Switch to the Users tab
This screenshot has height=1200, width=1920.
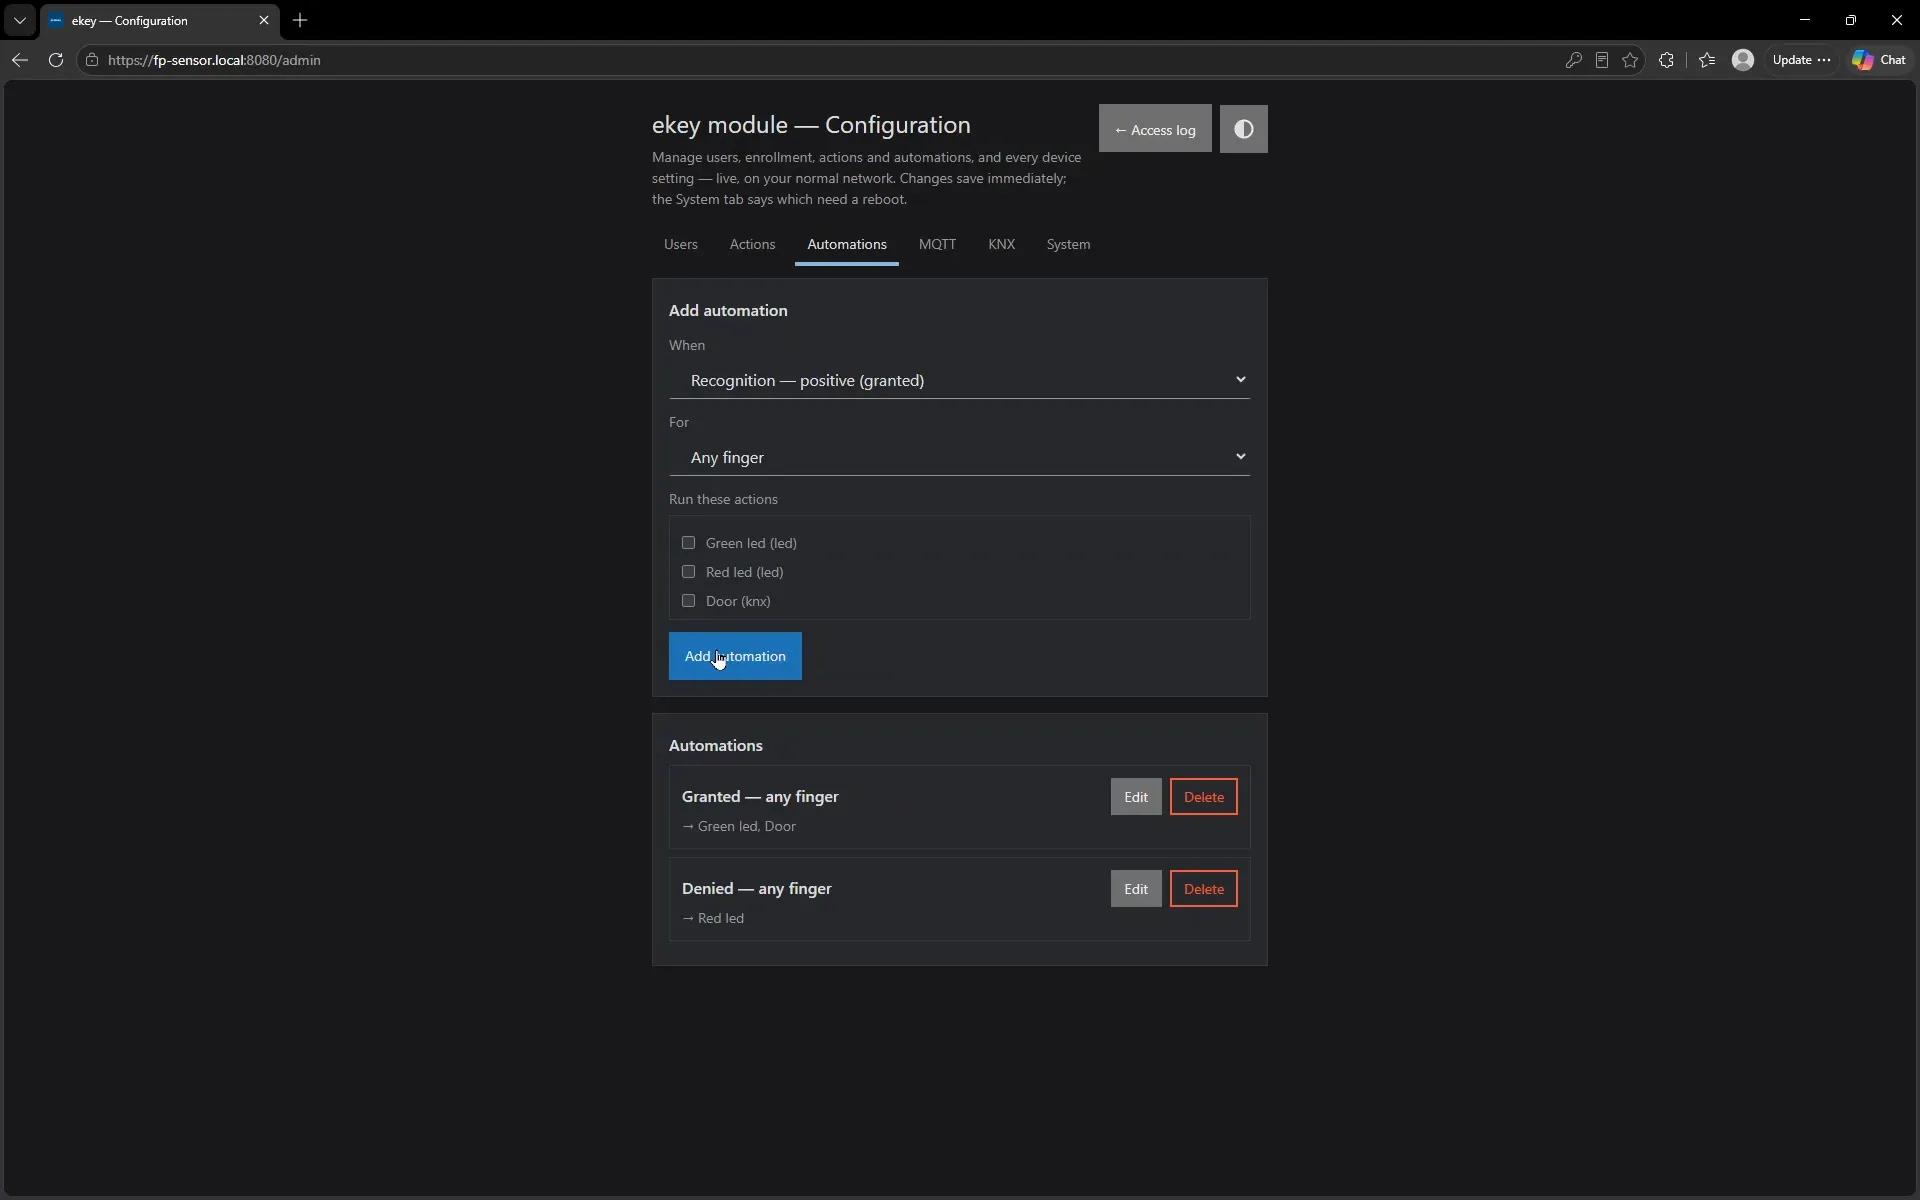coord(681,244)
